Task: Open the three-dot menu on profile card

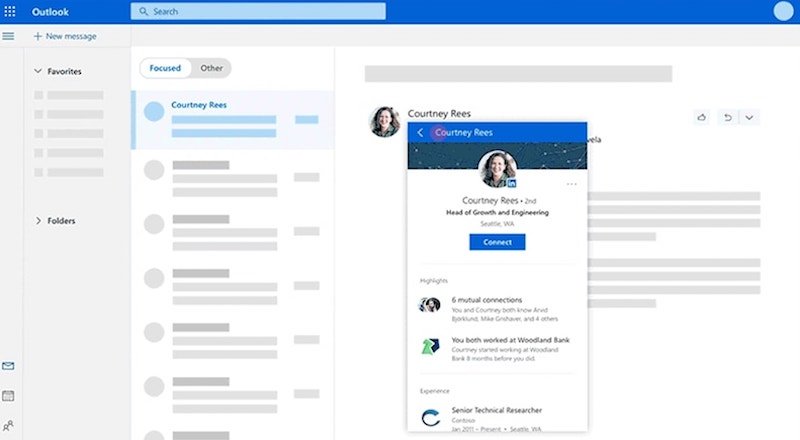Action: point(571,184)
